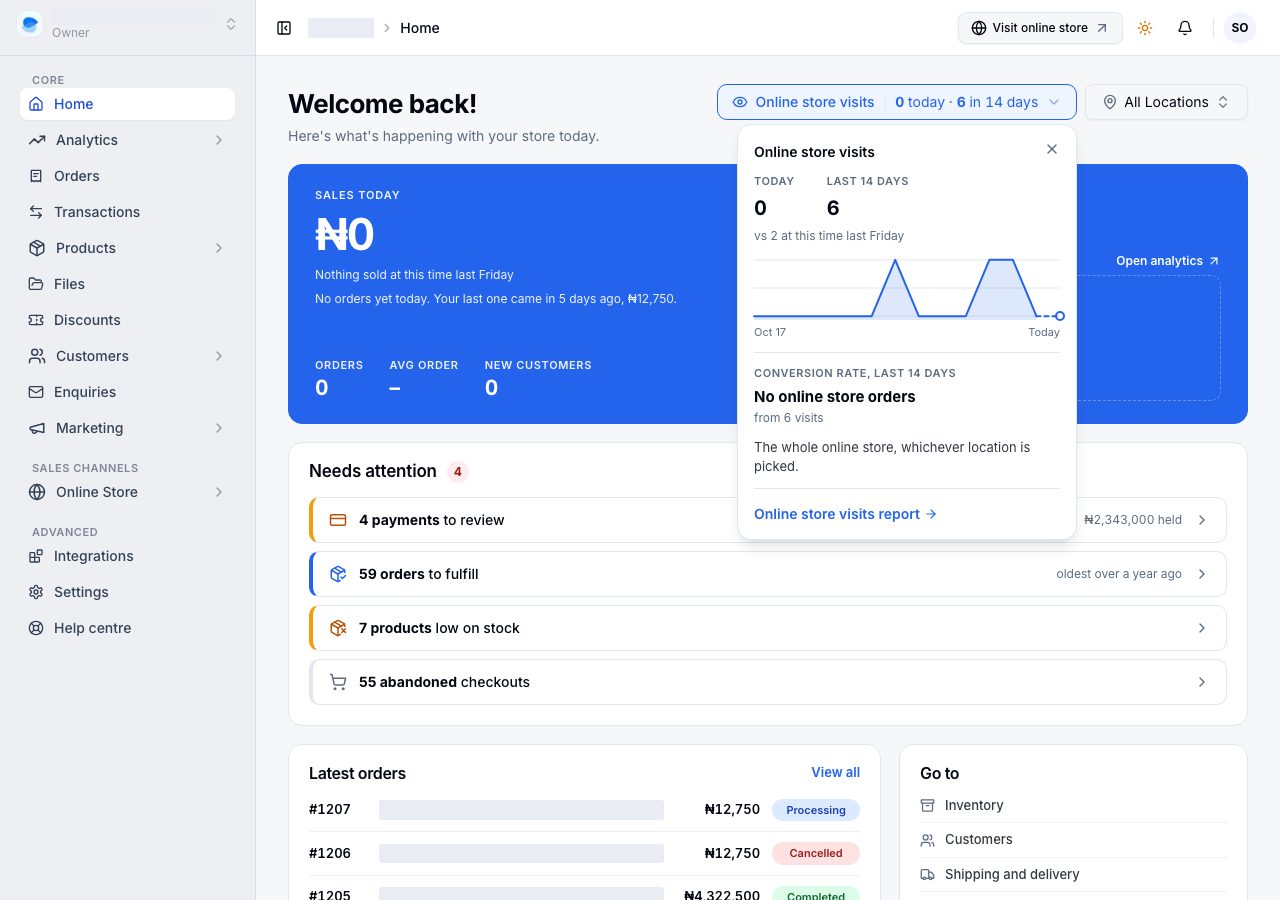Click the Inventory box icon

pos(928,805)
